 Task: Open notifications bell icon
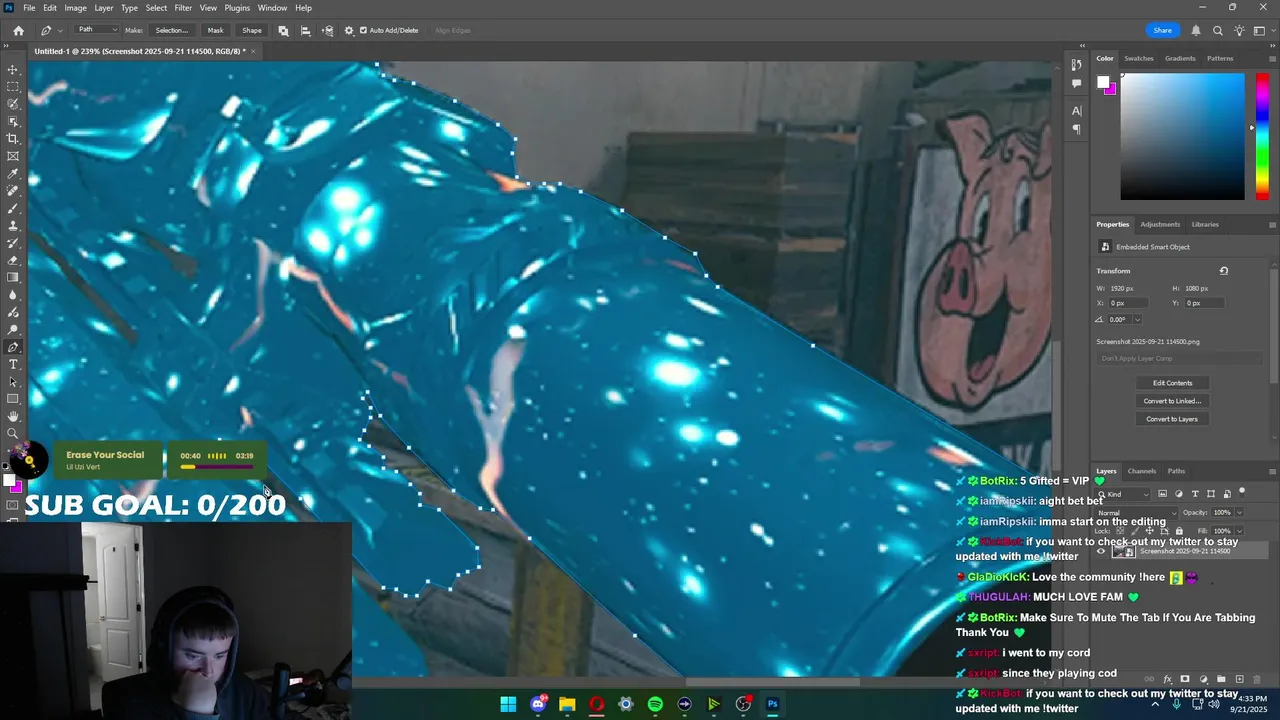tap(1195, 30)
